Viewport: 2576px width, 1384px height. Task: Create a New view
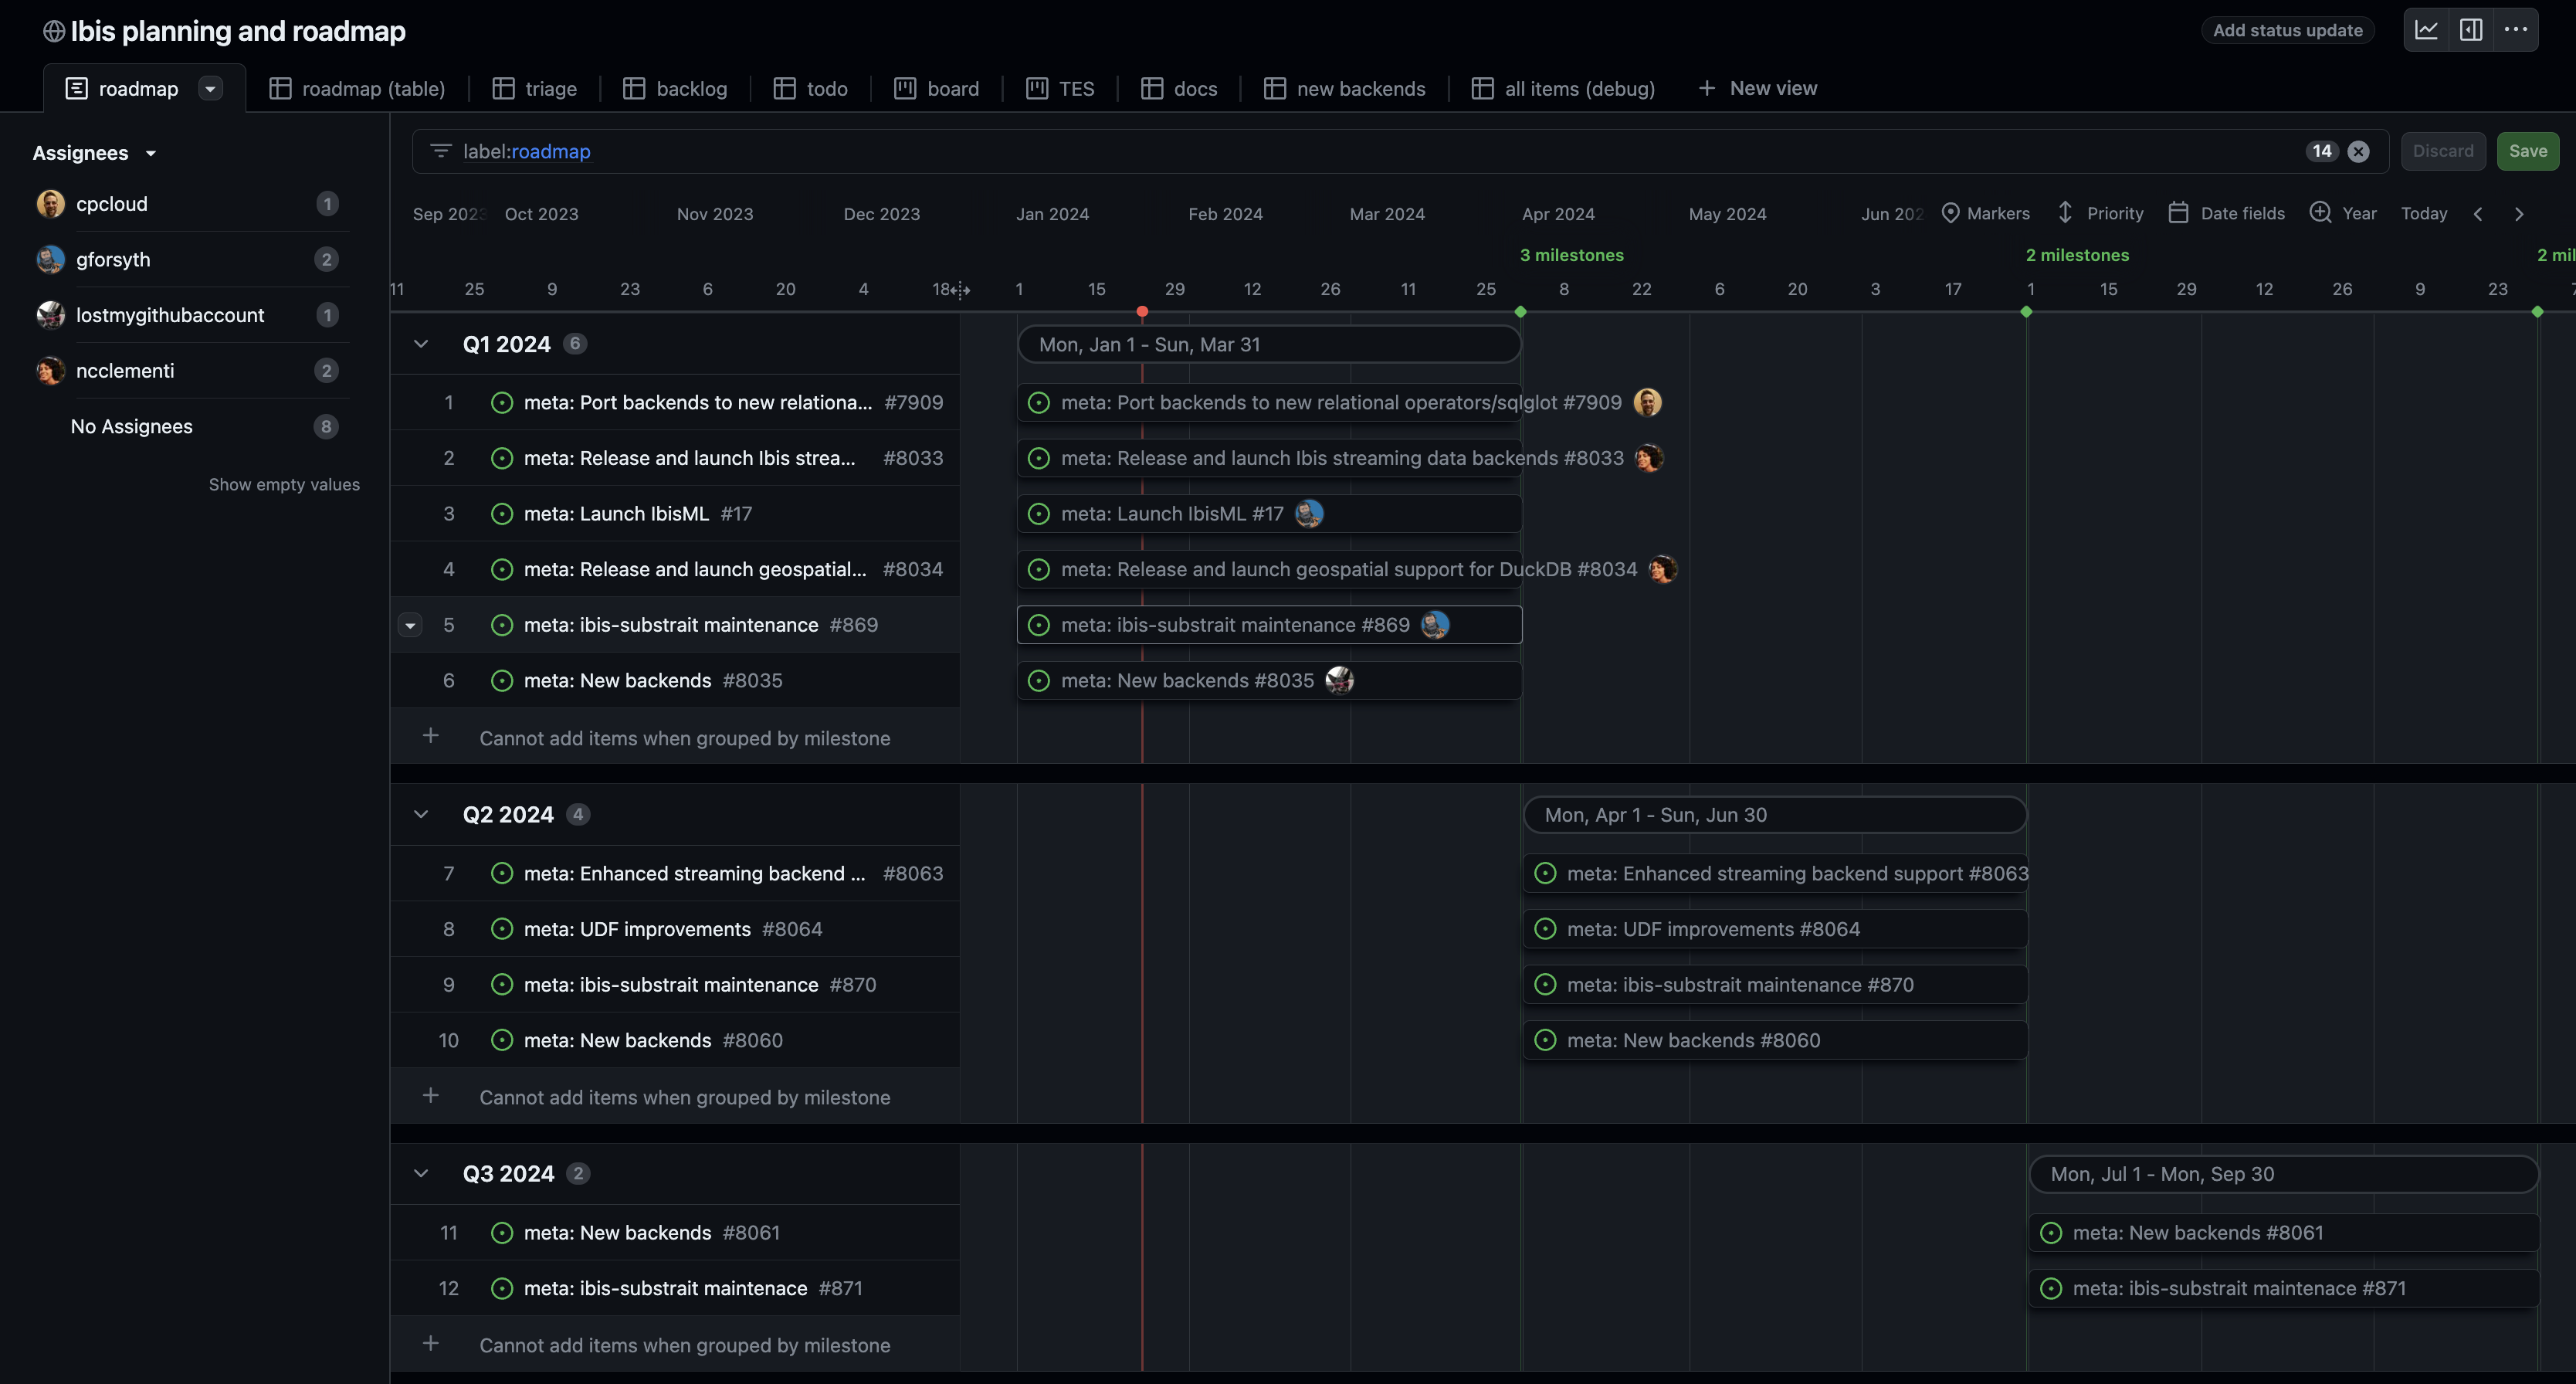pyautogui.click(x=1757, y=88)
